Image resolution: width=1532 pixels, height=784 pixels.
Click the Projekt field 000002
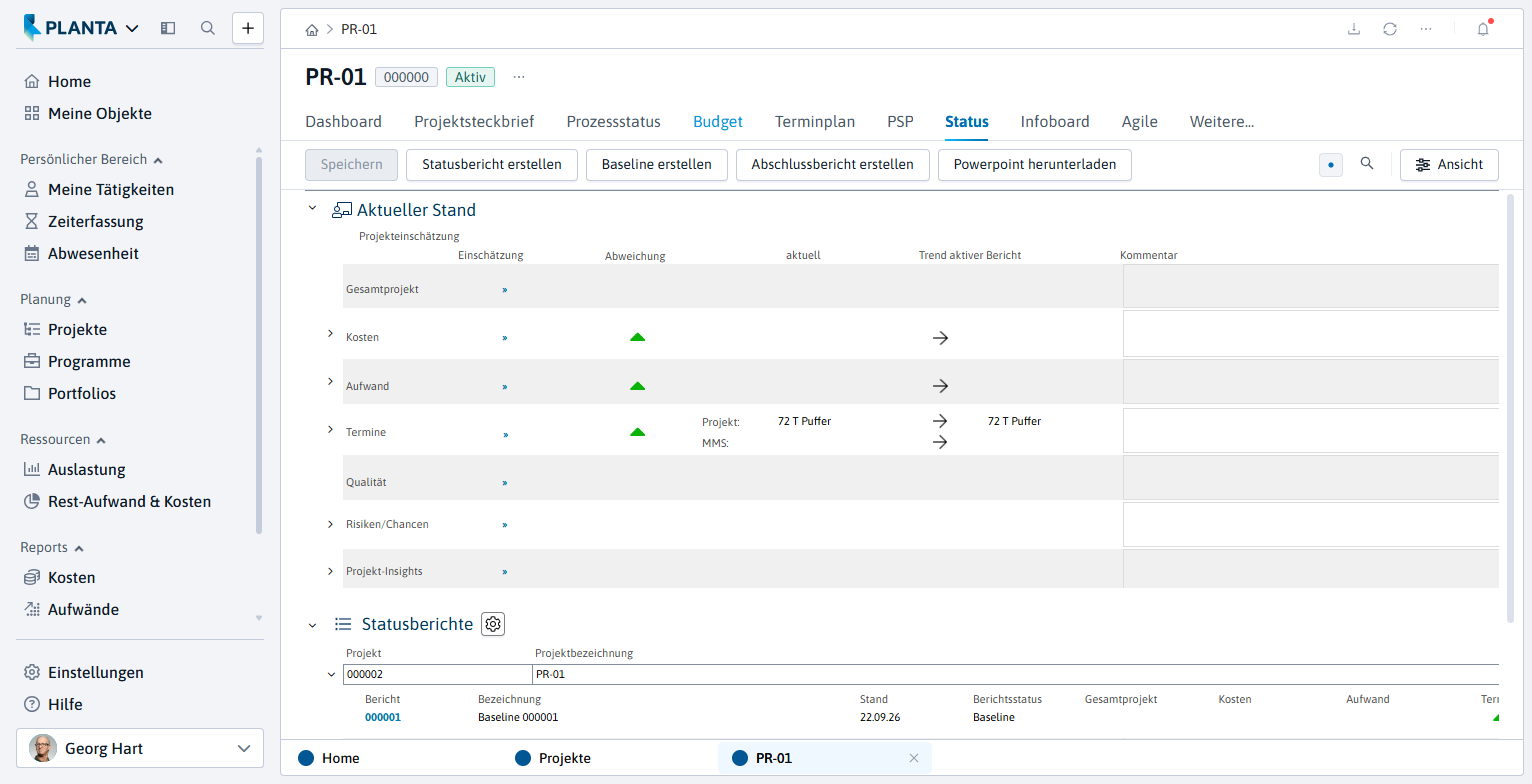[x=438, y=674]
